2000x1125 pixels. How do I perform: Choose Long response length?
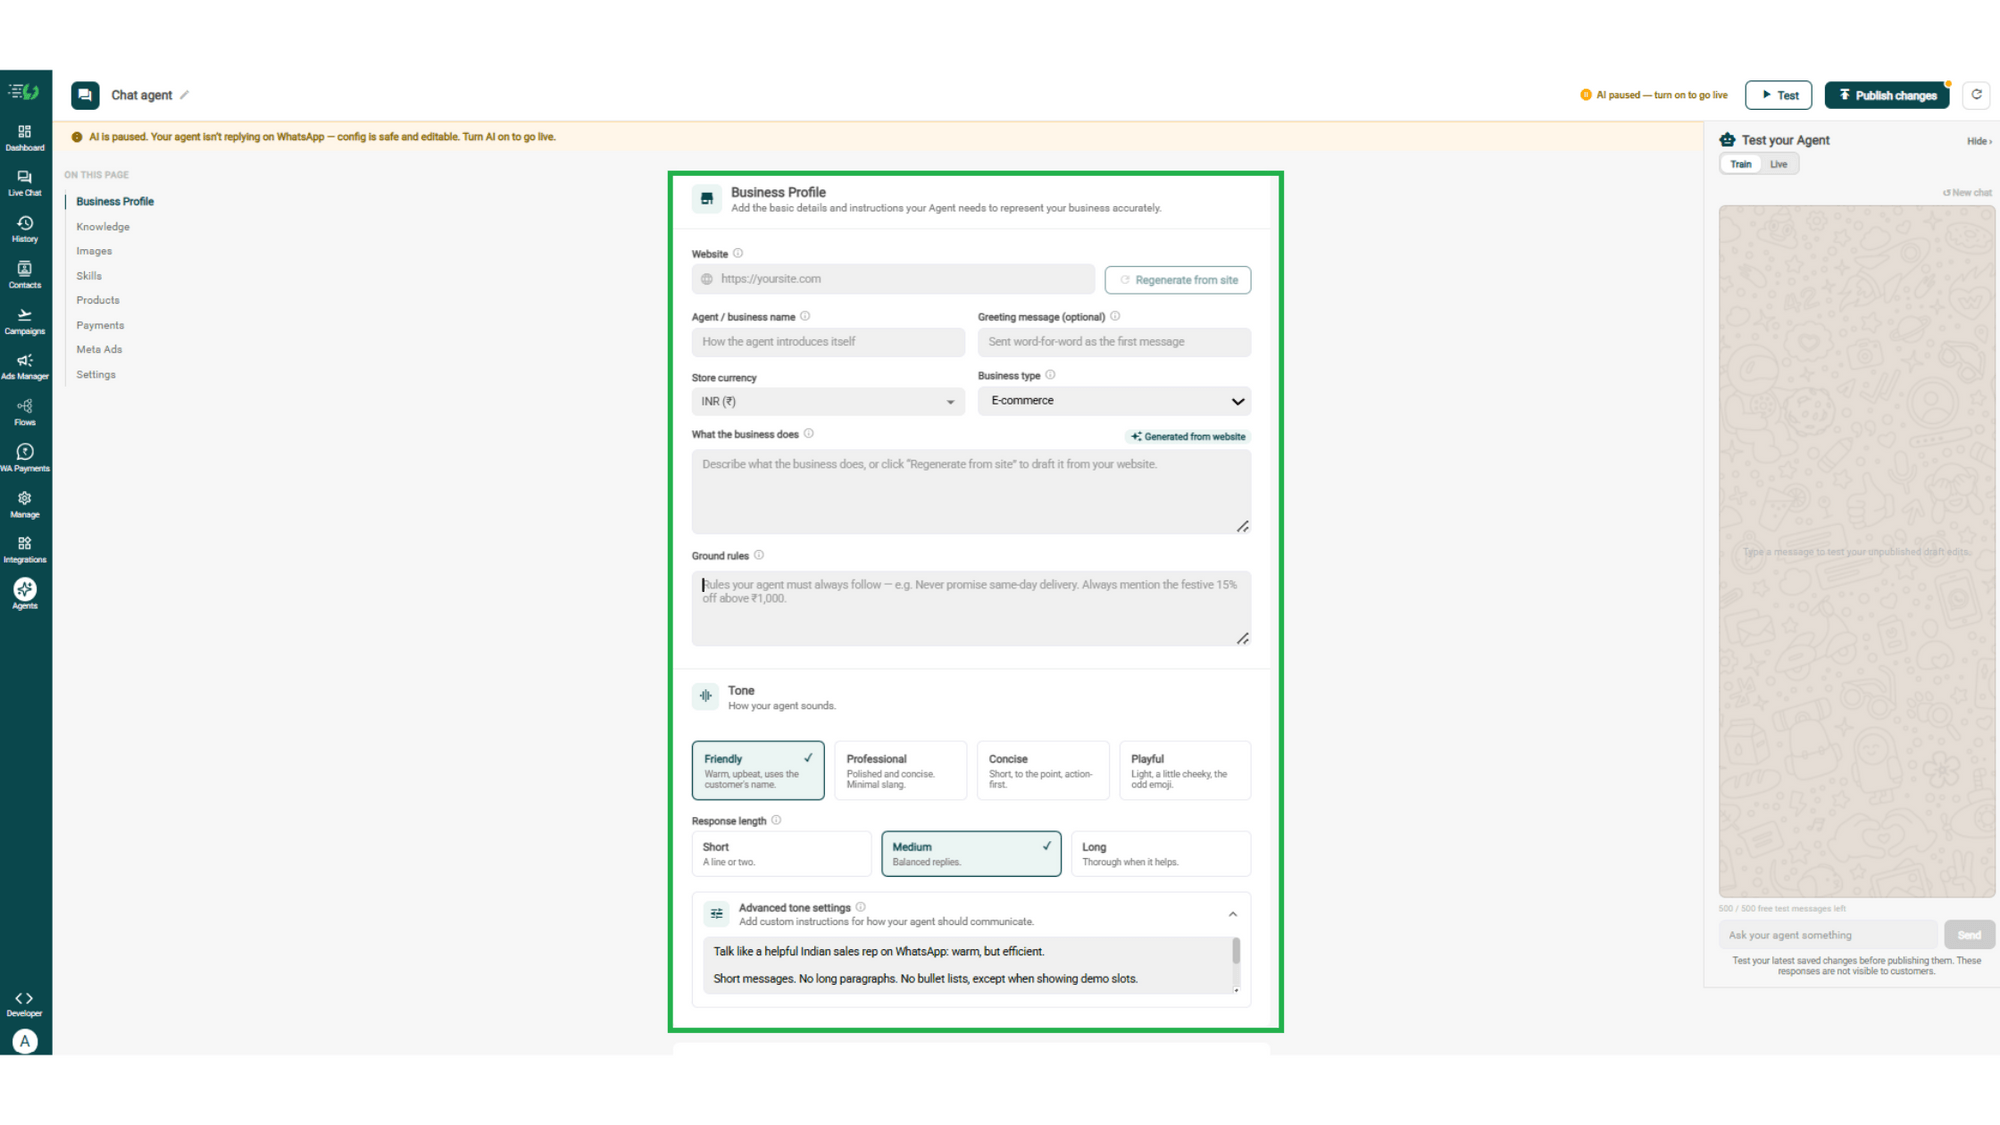tap(1161, 854)
